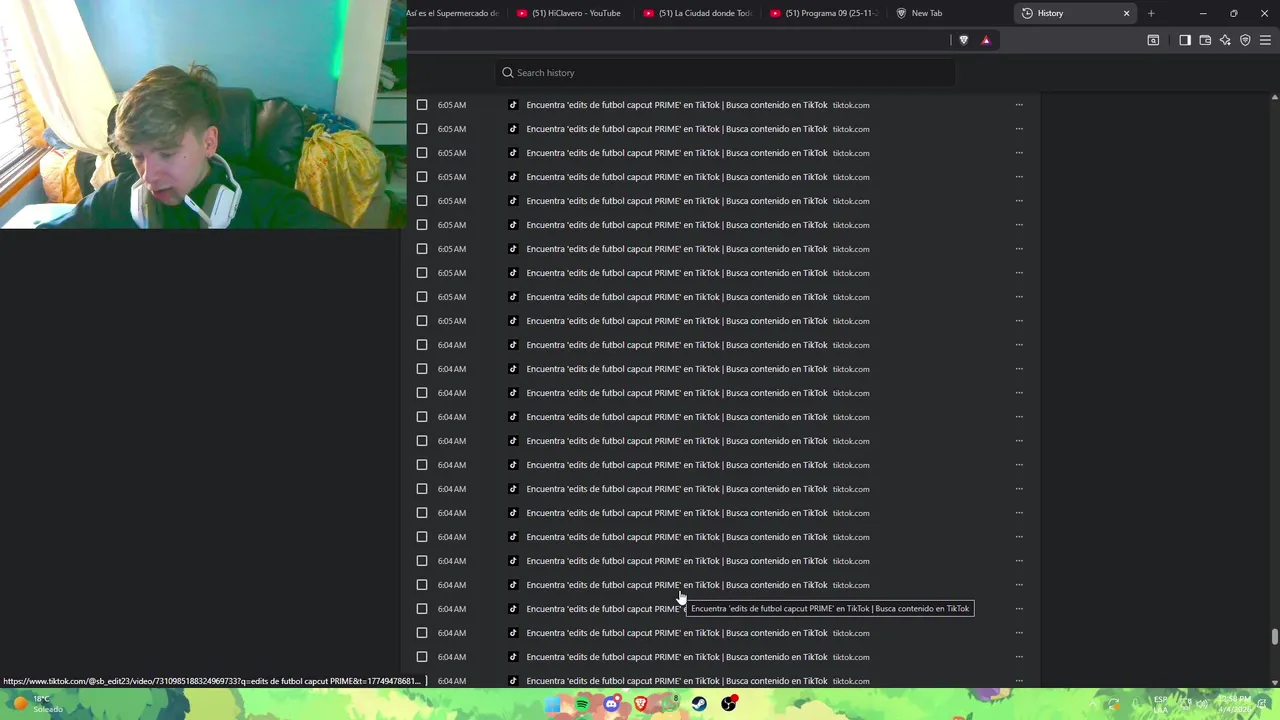Switch to 'Programa 09 (25-11-' tab
The width and height of the screenshot is (1280, 720).
click(824, 13)
